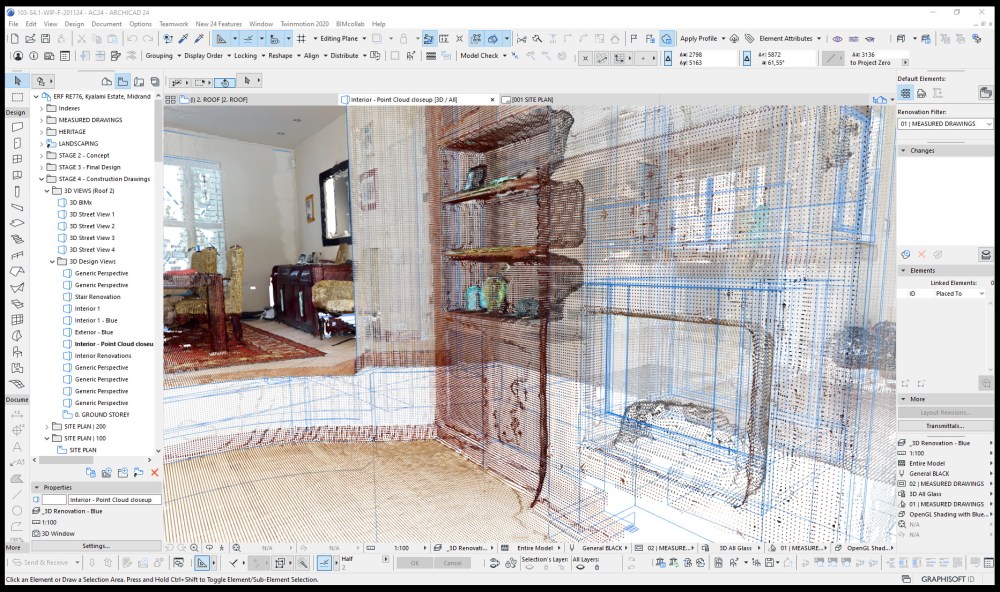This screenshot has width=1000, height=592.
Task: Select the Arrow tool in the left toolbox
Action: (x=17, y=82)
